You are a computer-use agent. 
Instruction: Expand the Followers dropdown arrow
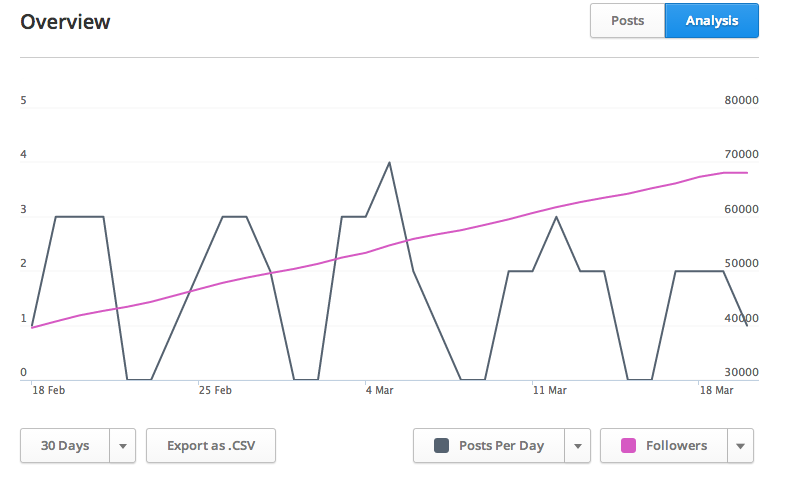(x=740, y=445)
